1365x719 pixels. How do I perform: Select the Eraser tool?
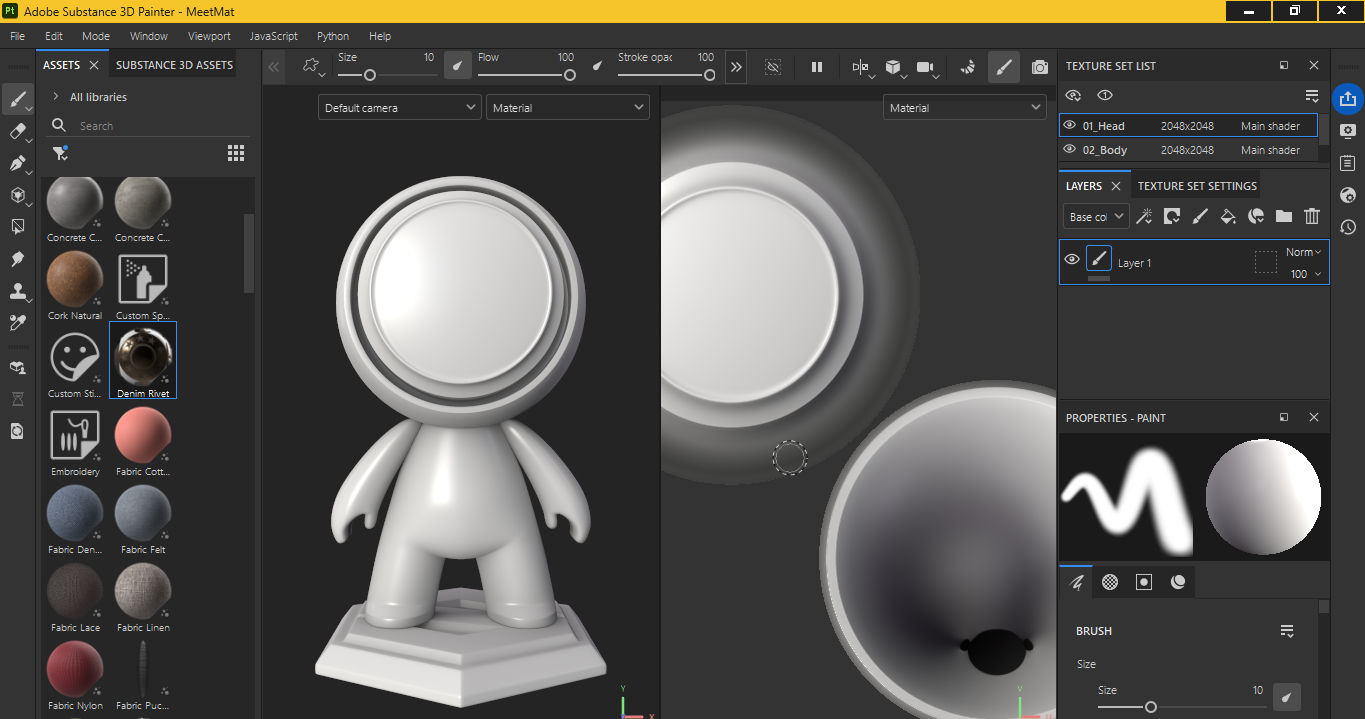click(x=17, y=132)
